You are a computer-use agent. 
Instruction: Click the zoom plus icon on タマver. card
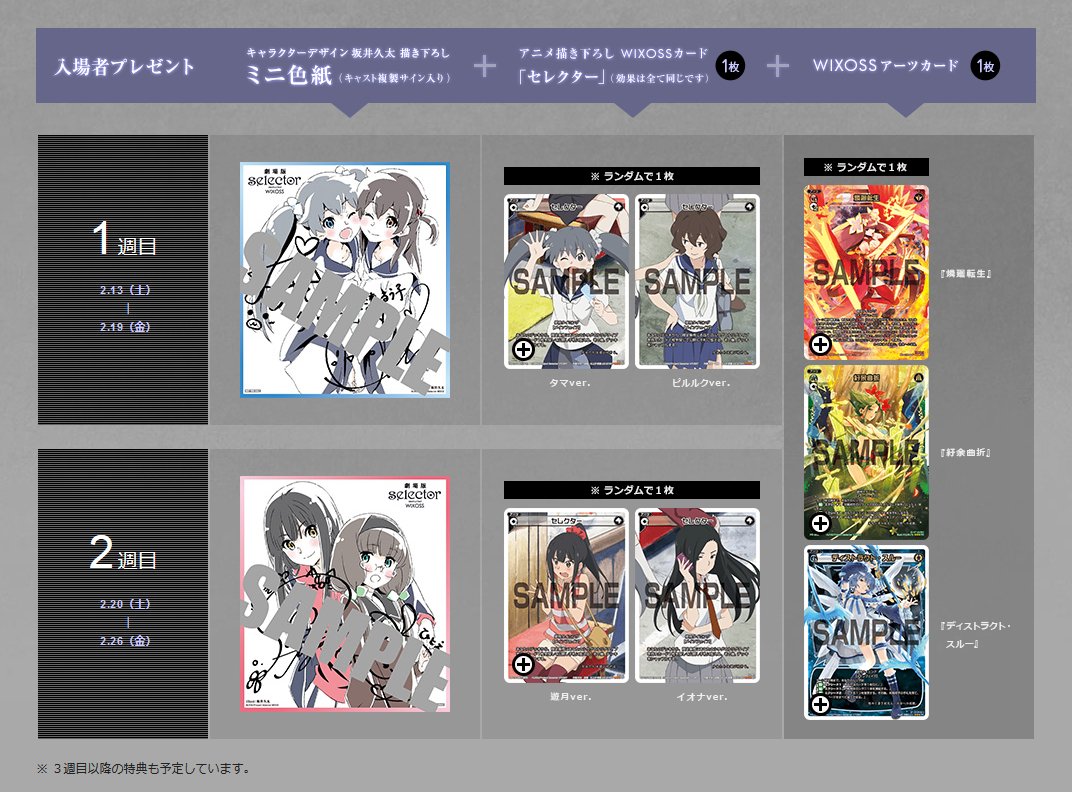point(524,349)
